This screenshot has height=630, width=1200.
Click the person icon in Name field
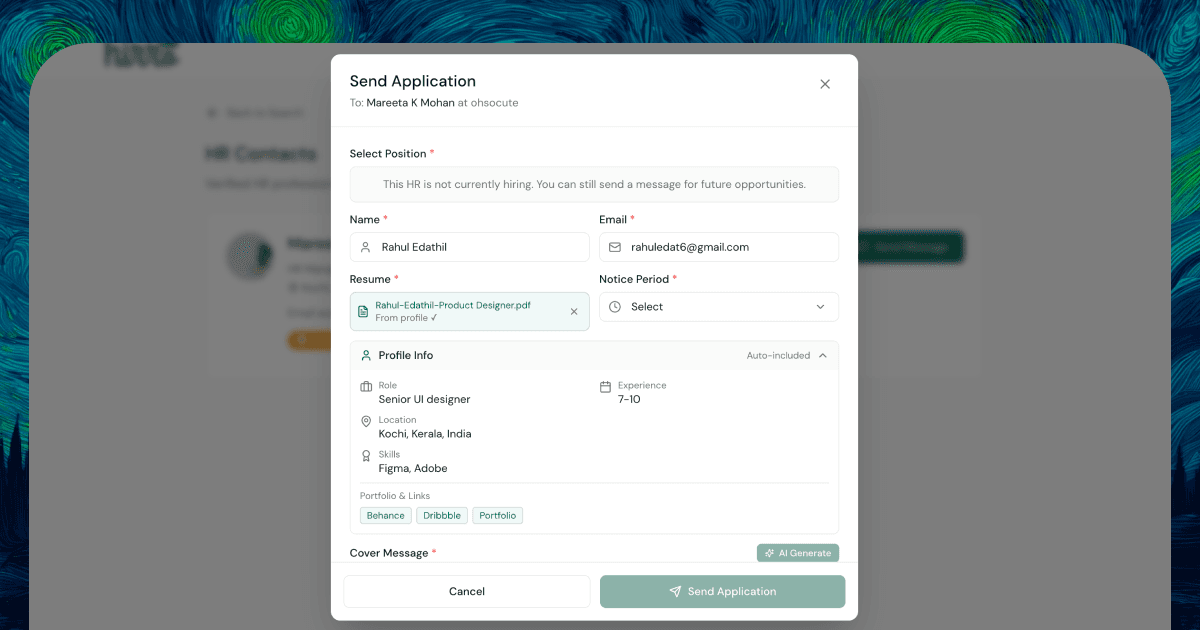point(366,247)
